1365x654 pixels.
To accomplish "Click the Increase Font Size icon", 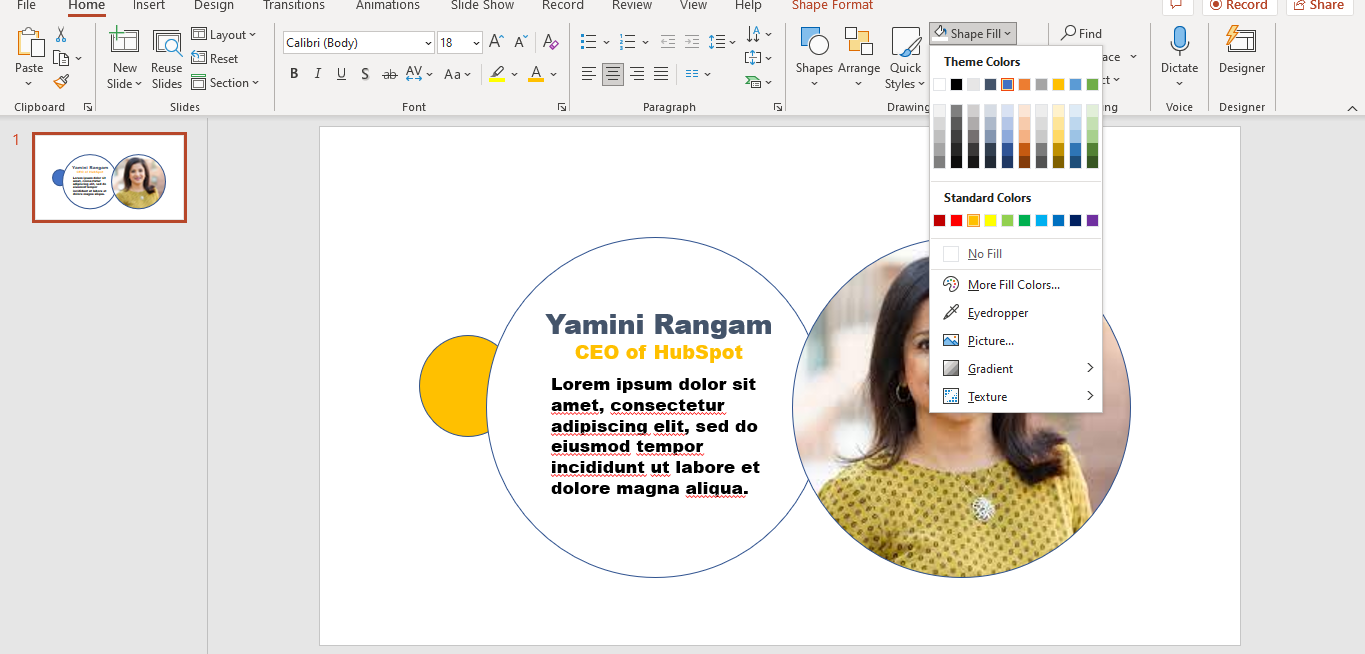I will 495,43.
